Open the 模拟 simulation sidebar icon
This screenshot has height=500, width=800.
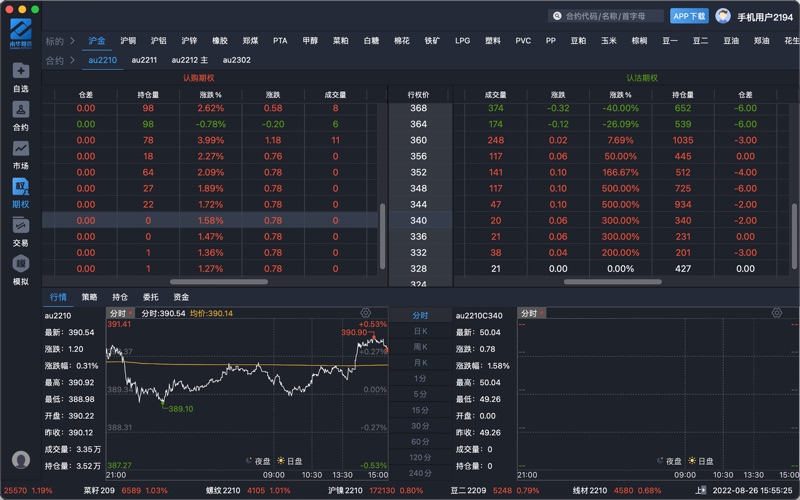click(20, 269)
